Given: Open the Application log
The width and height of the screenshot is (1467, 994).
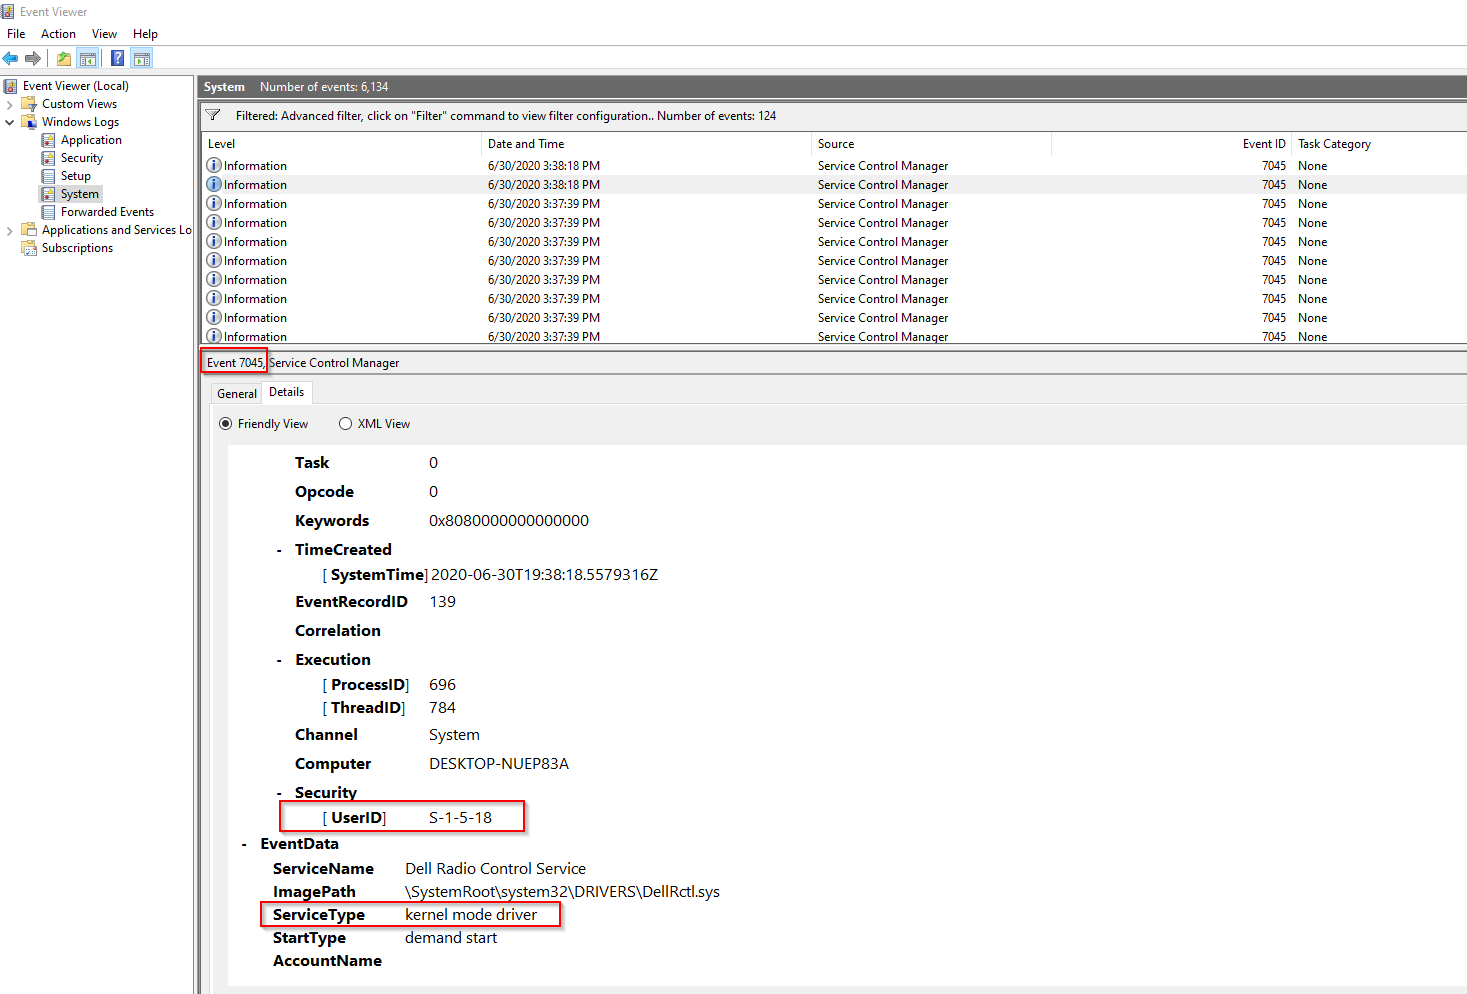Looking at the screenshot, I should 91,140.
